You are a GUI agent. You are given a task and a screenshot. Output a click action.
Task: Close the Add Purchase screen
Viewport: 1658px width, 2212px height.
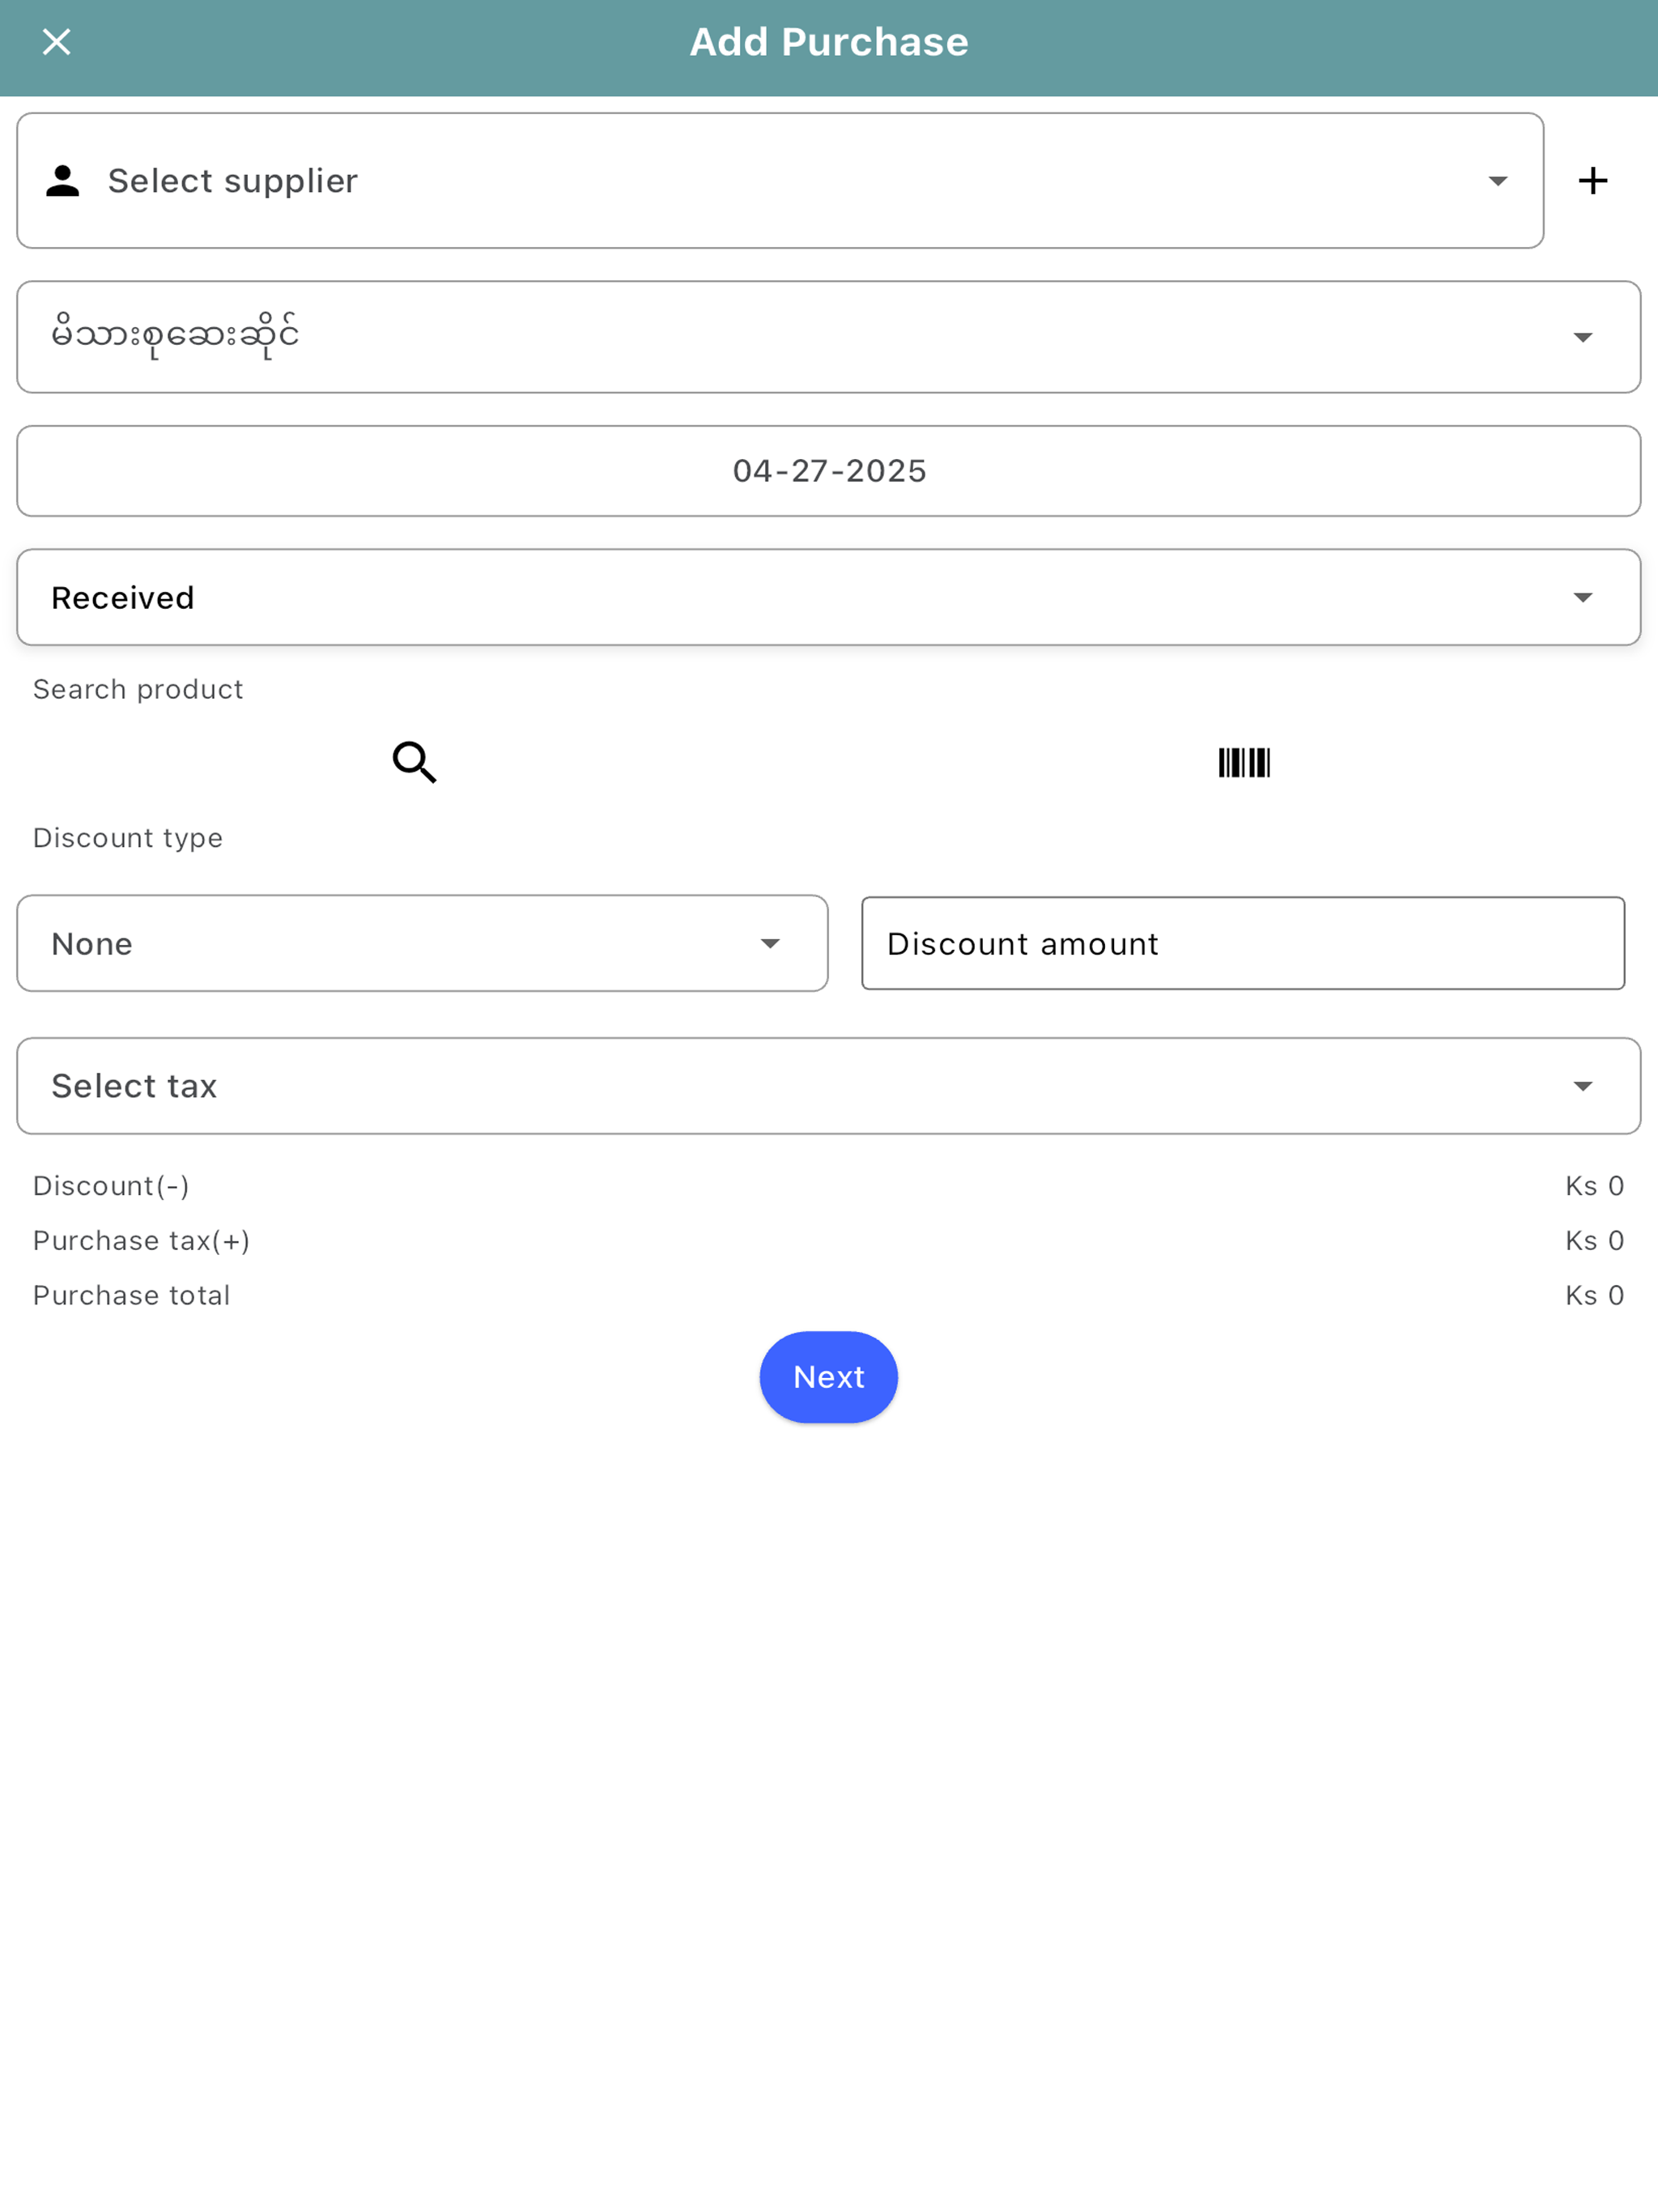[x=56, y=42]
